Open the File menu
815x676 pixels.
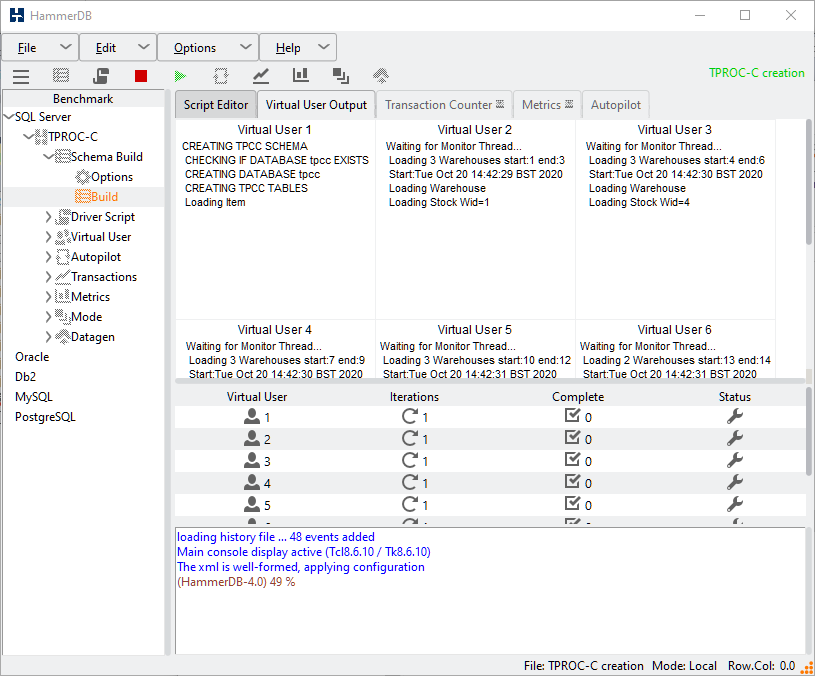tap(40, 48)
